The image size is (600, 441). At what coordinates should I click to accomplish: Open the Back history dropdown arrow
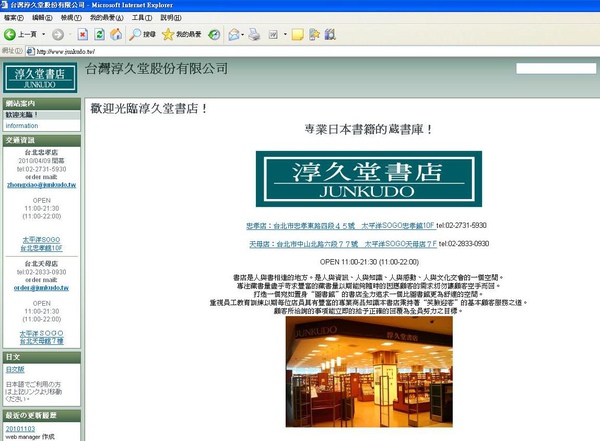point(43,34)
